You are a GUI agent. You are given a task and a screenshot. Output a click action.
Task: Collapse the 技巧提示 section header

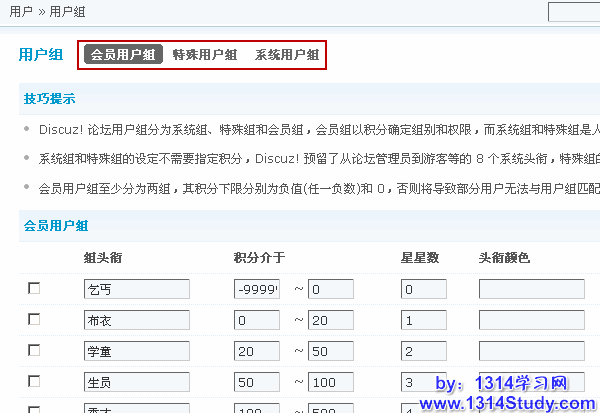49,98
